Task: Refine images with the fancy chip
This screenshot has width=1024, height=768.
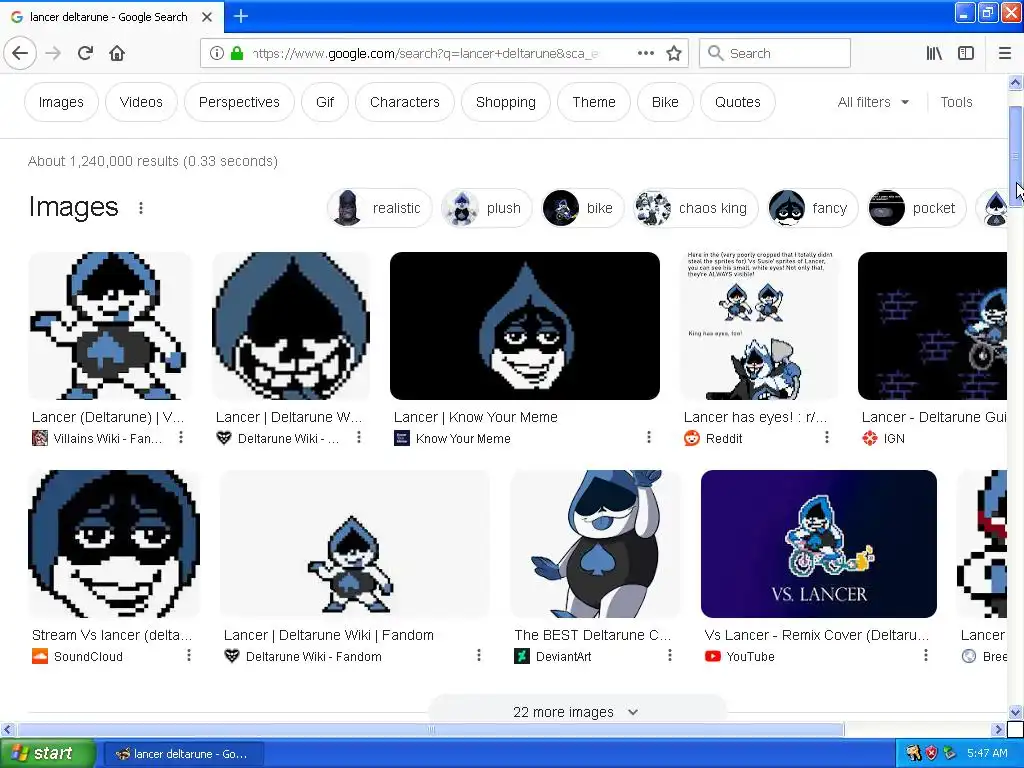Action: [812, 208]
